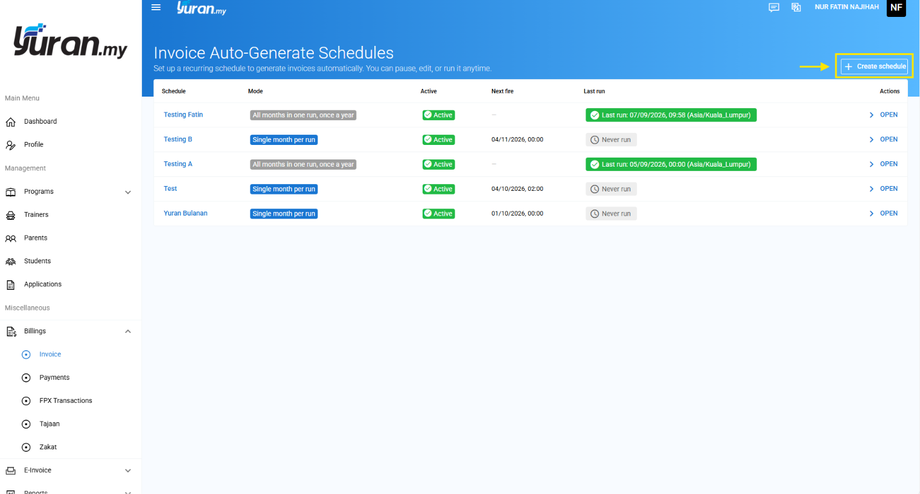Click the next fire date 01/10/2026, 00:00
Image resolution: width=920 pixels, height=494 pixels.
[517, 214]
